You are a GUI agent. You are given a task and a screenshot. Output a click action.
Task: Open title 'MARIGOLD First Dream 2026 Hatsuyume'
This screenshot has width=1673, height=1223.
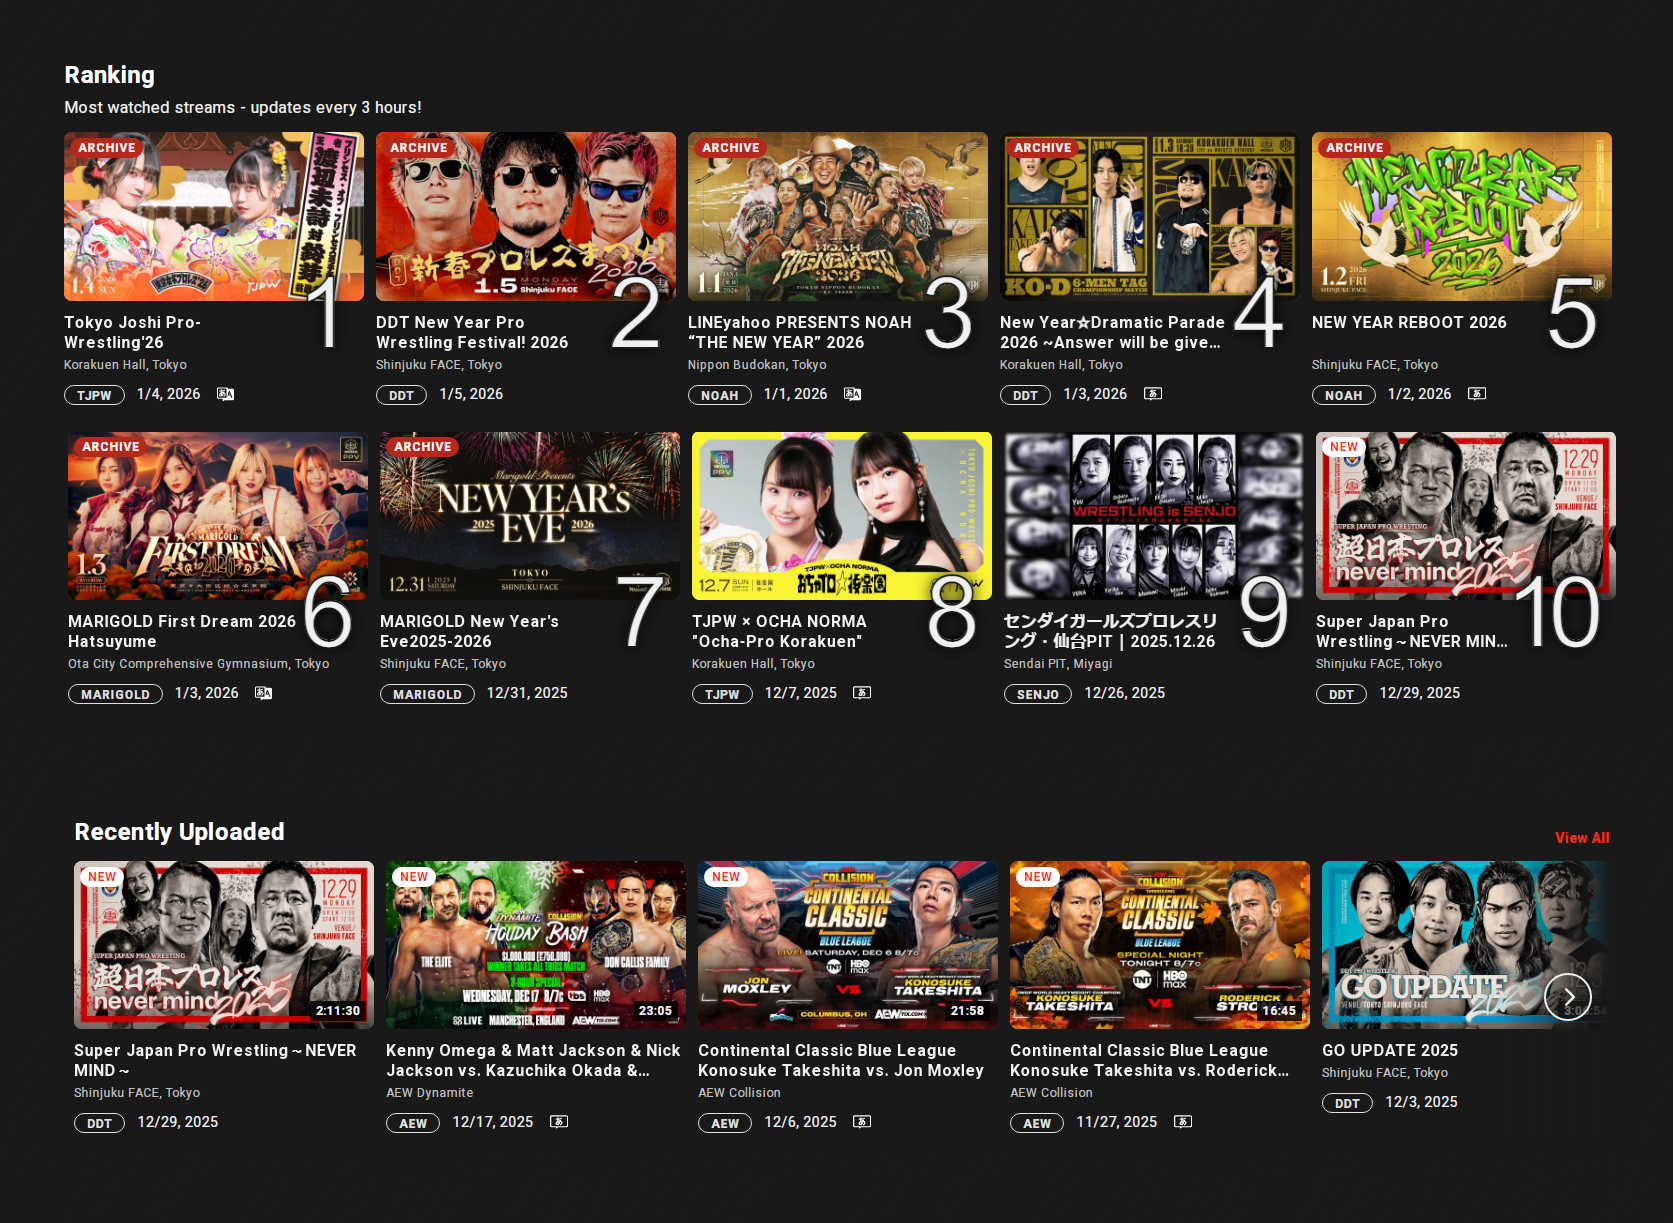tap(182, 631)
